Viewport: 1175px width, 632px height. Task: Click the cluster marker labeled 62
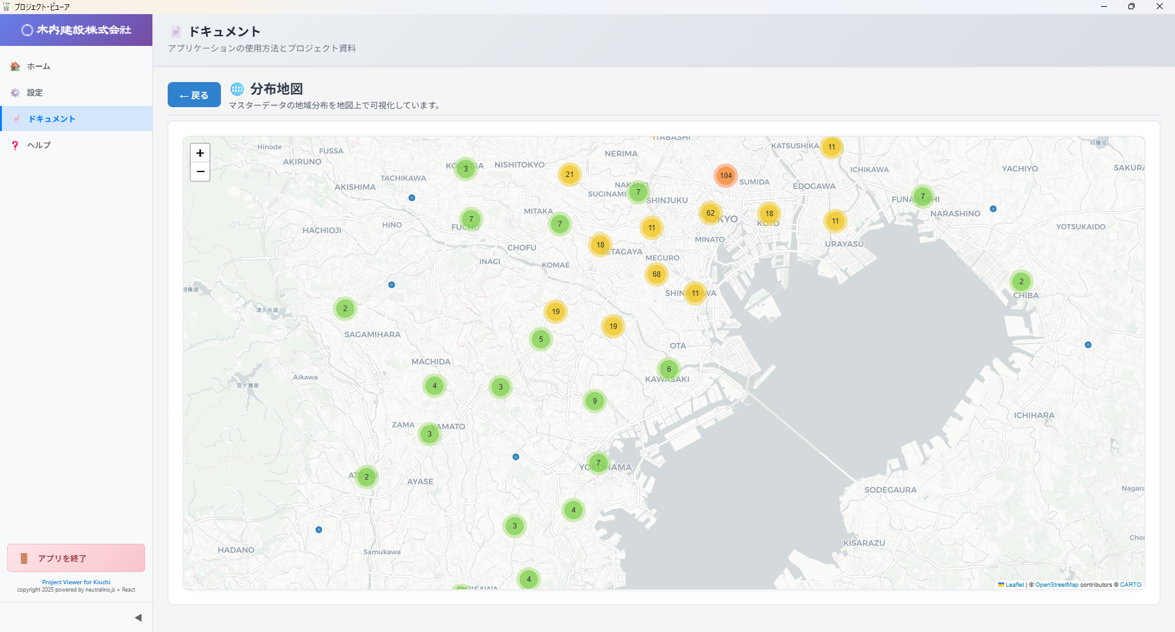point(710,213)
